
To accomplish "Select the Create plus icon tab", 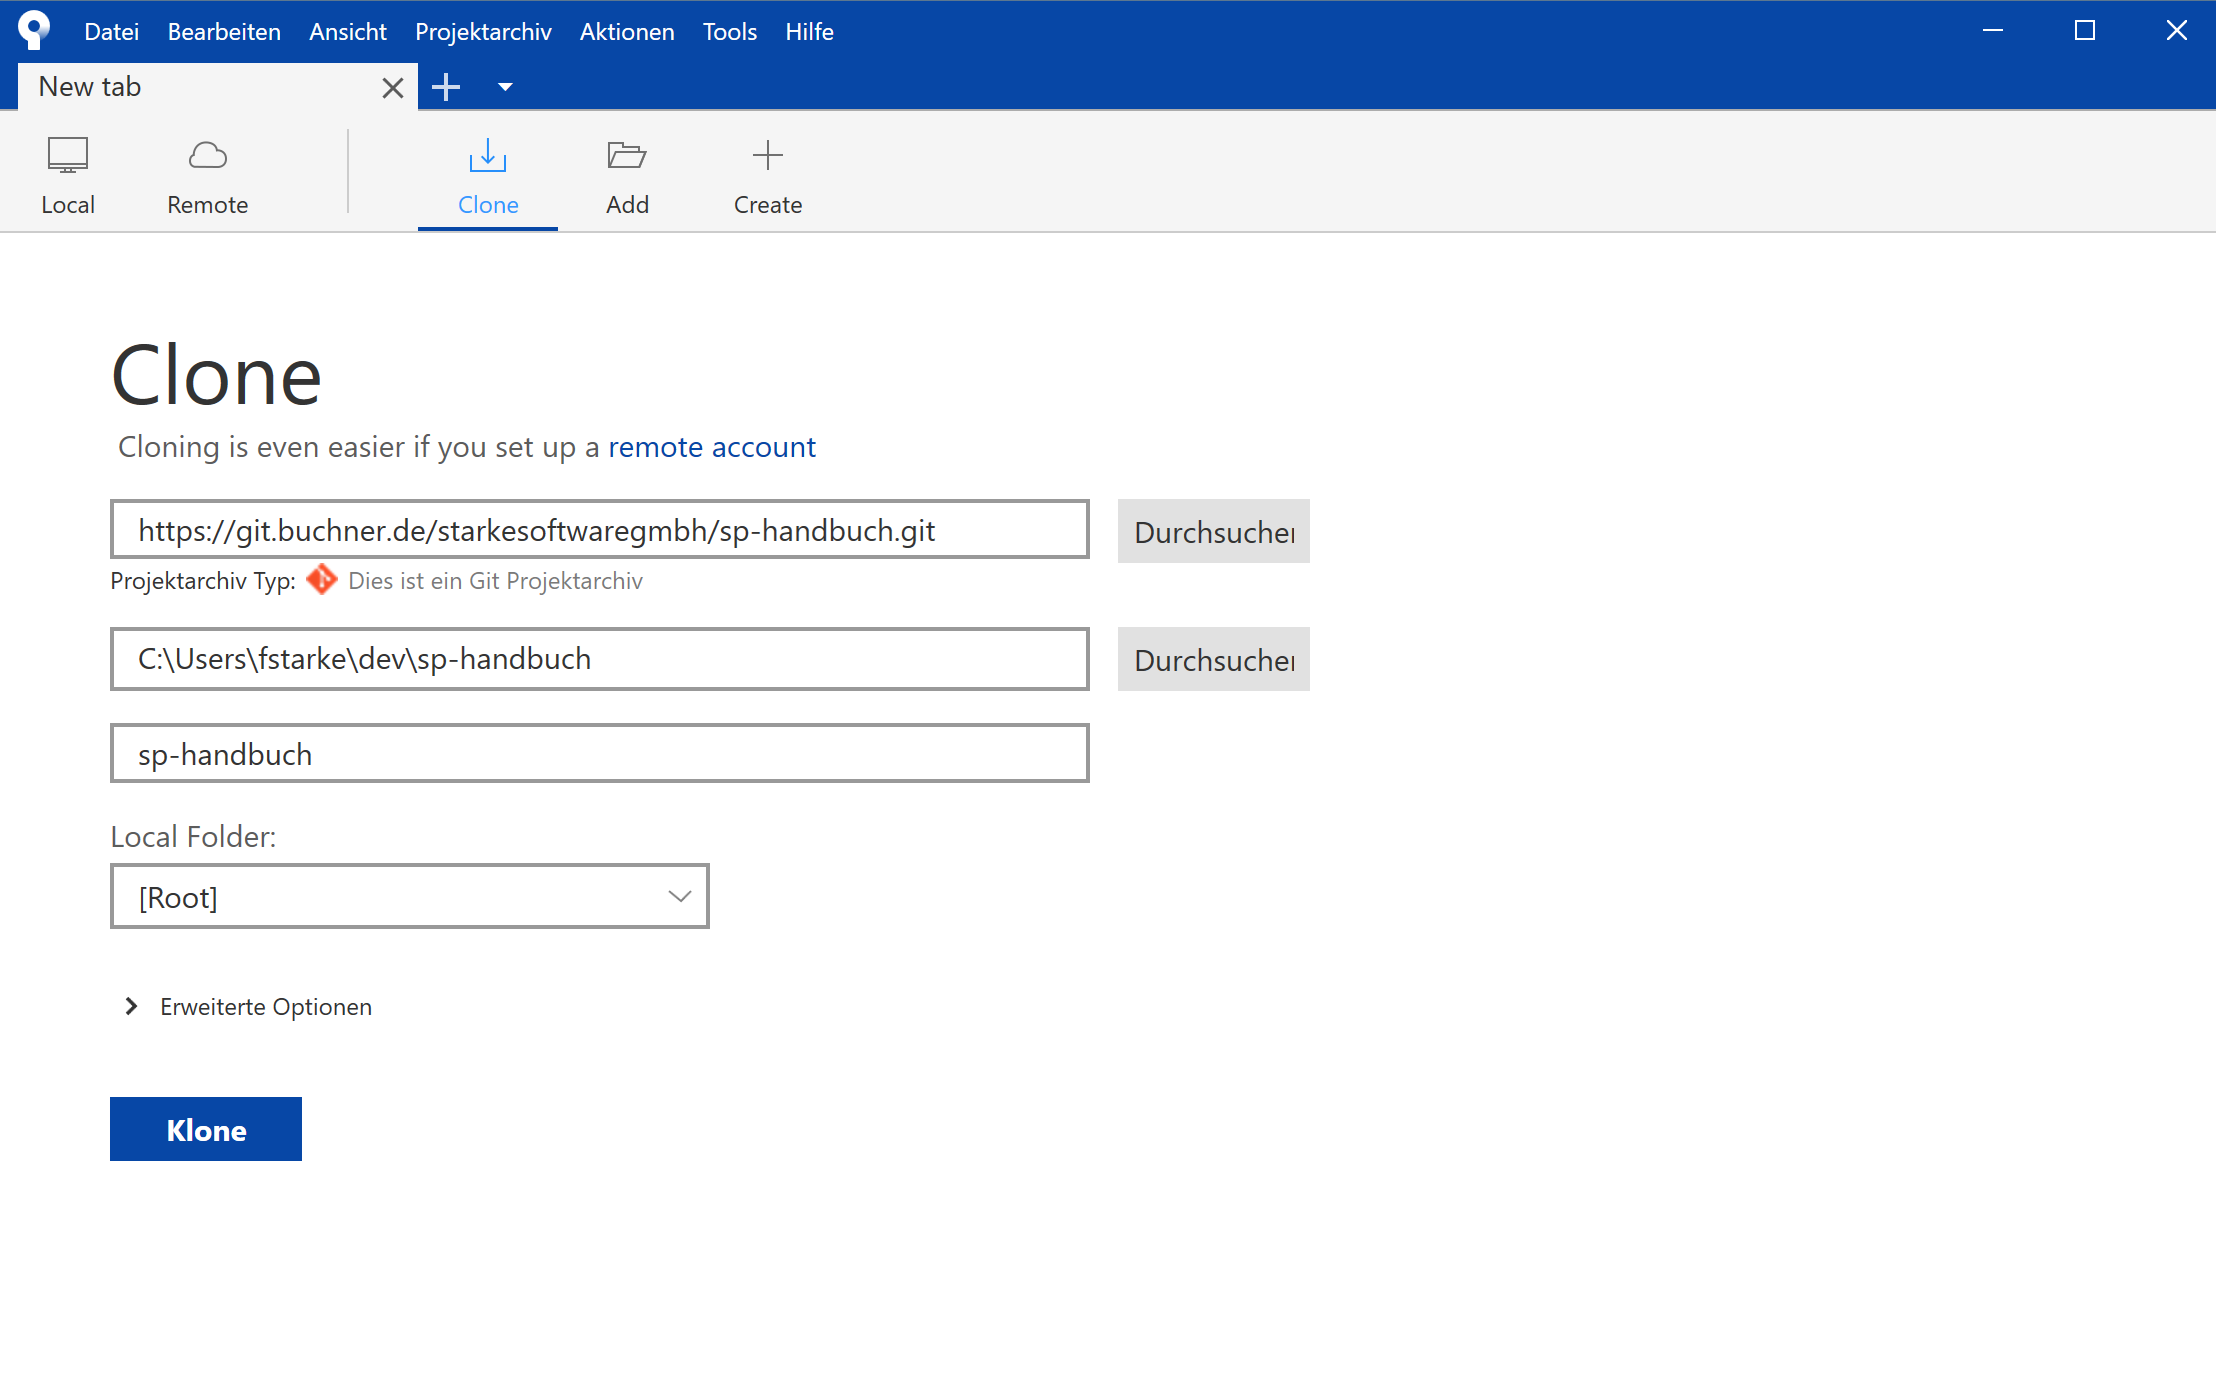I will point(767,175).
